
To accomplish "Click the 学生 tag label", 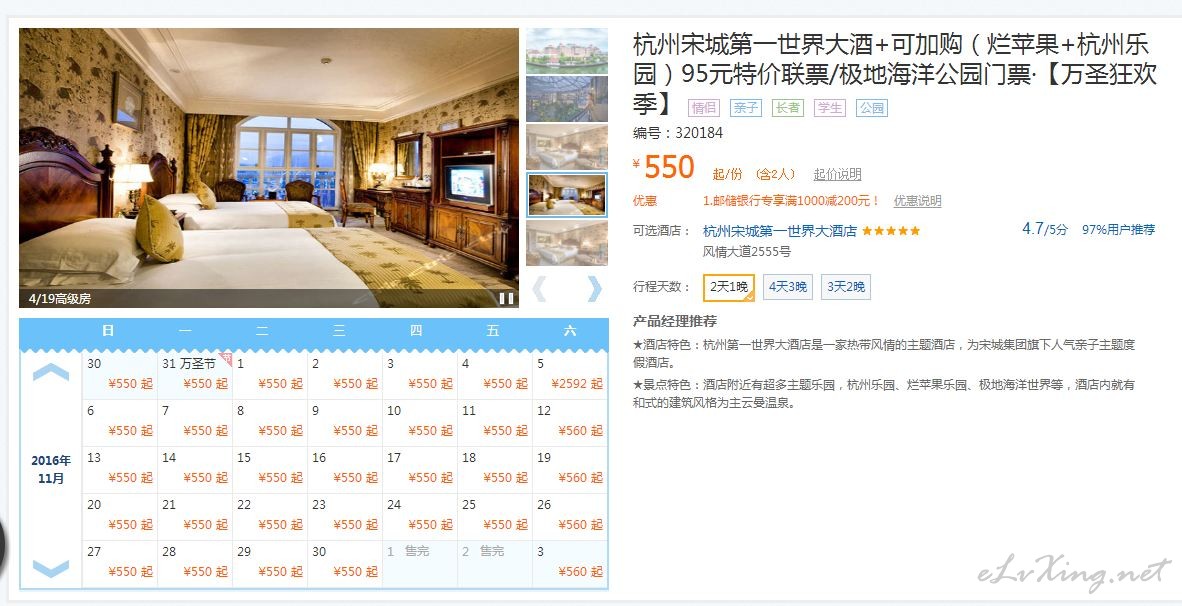I will point(830,108).
